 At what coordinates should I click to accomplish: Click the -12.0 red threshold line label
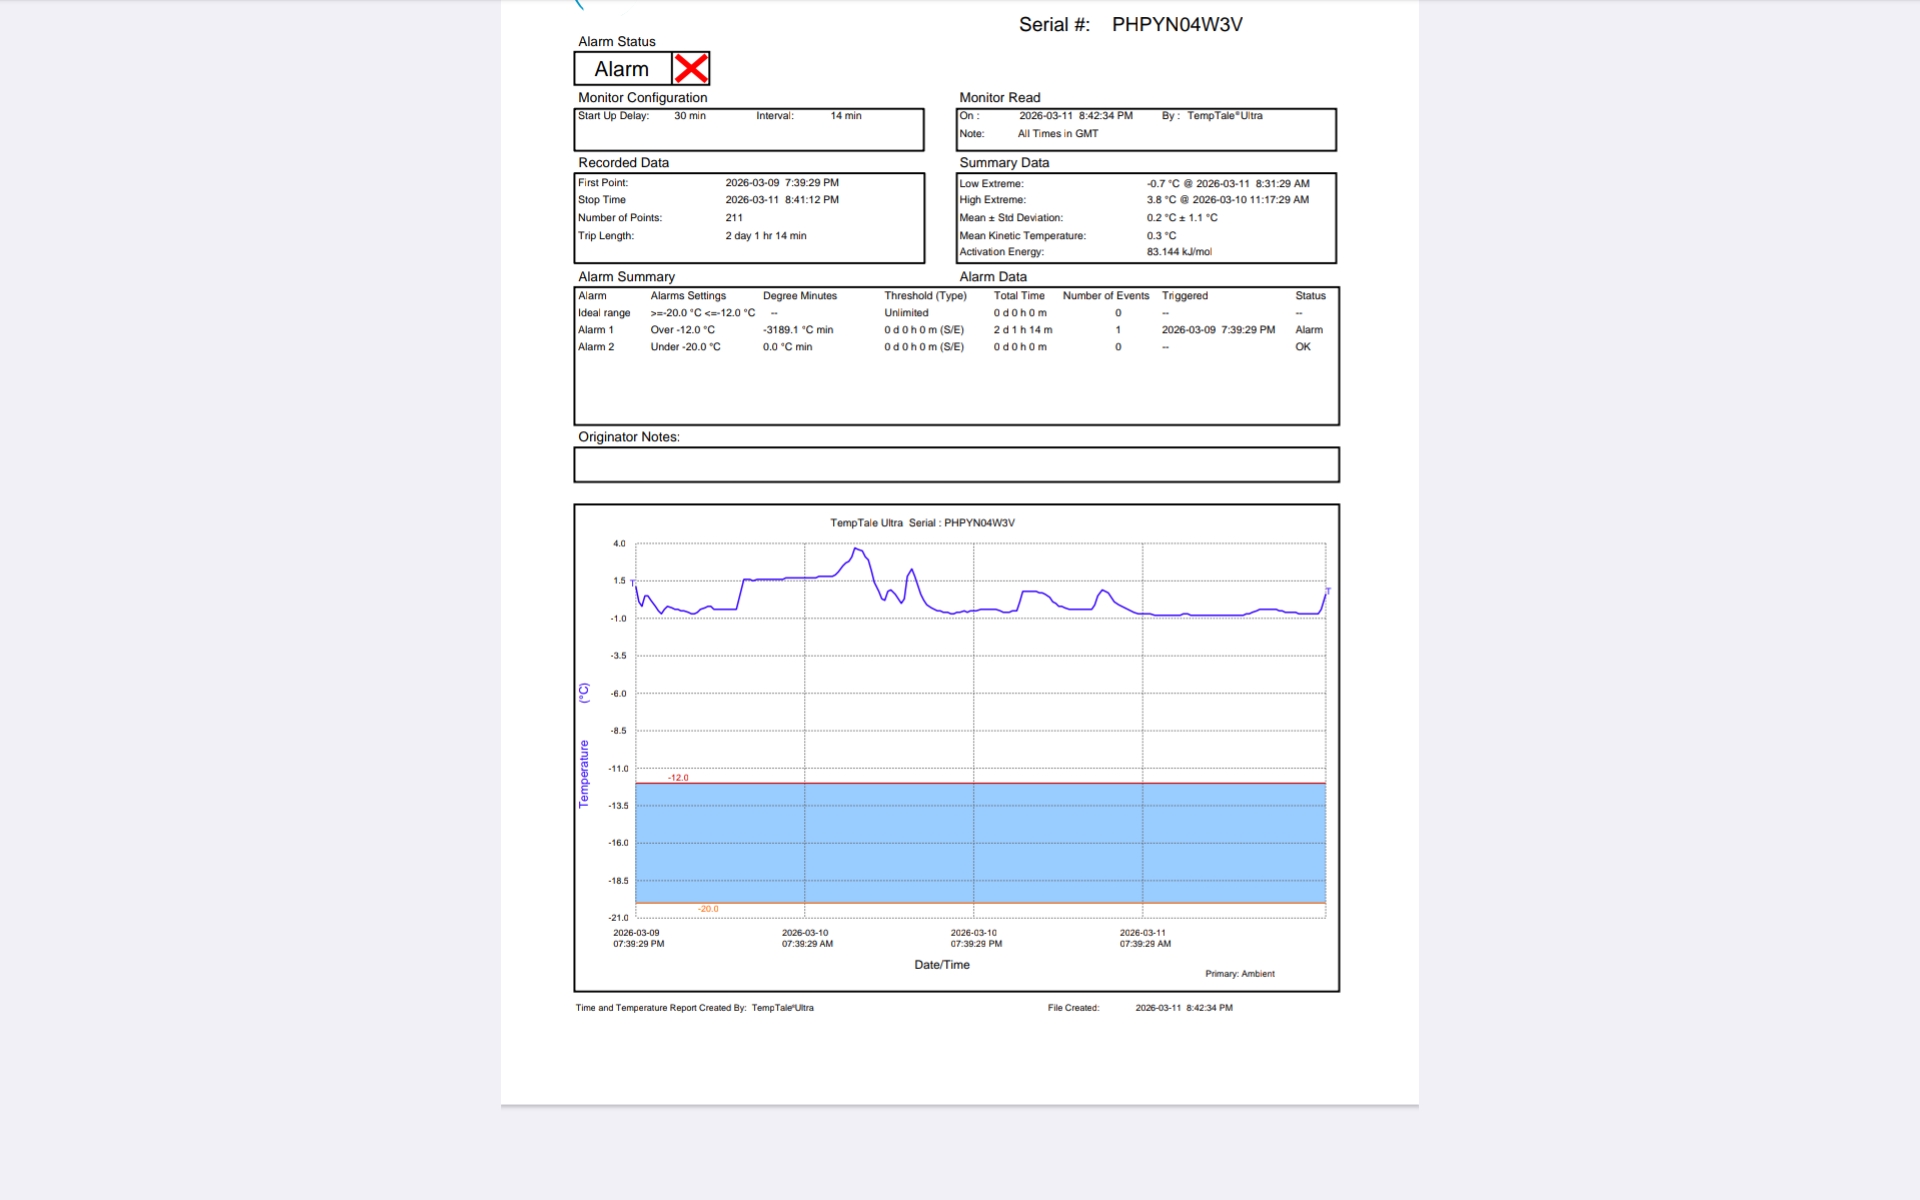pos(678,777)
